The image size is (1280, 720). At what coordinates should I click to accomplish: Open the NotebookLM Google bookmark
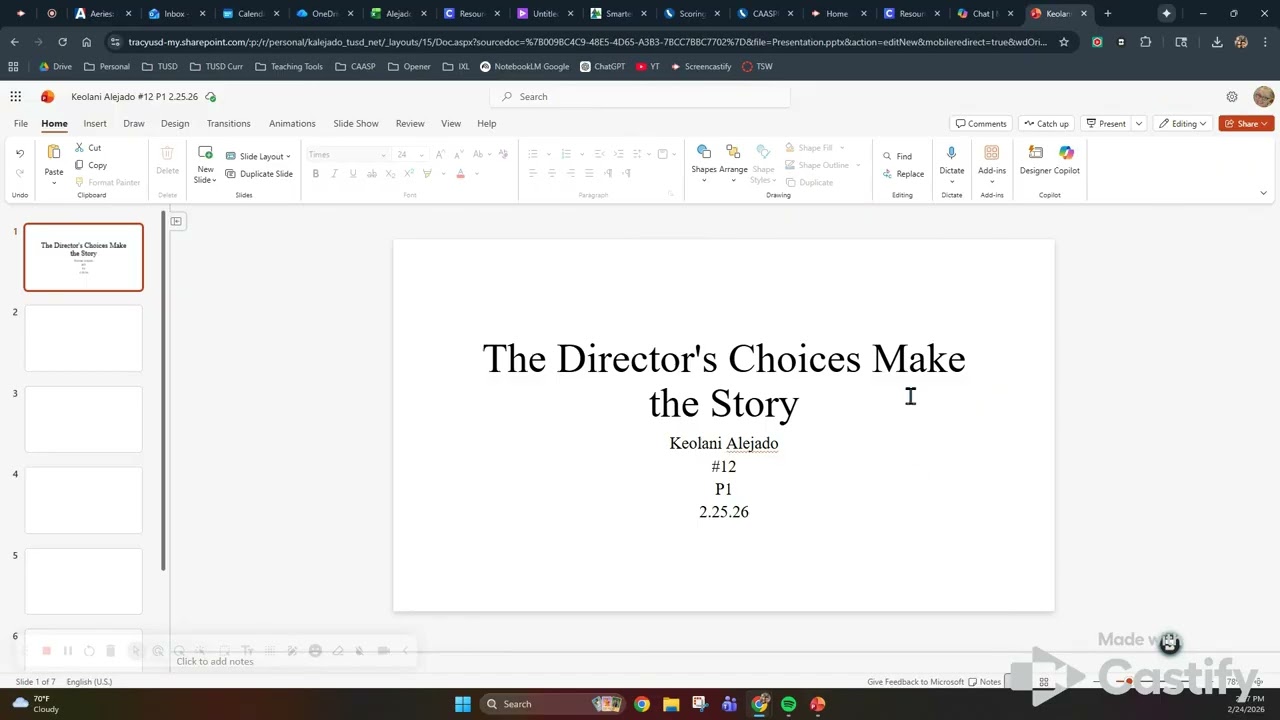point(524,66)
